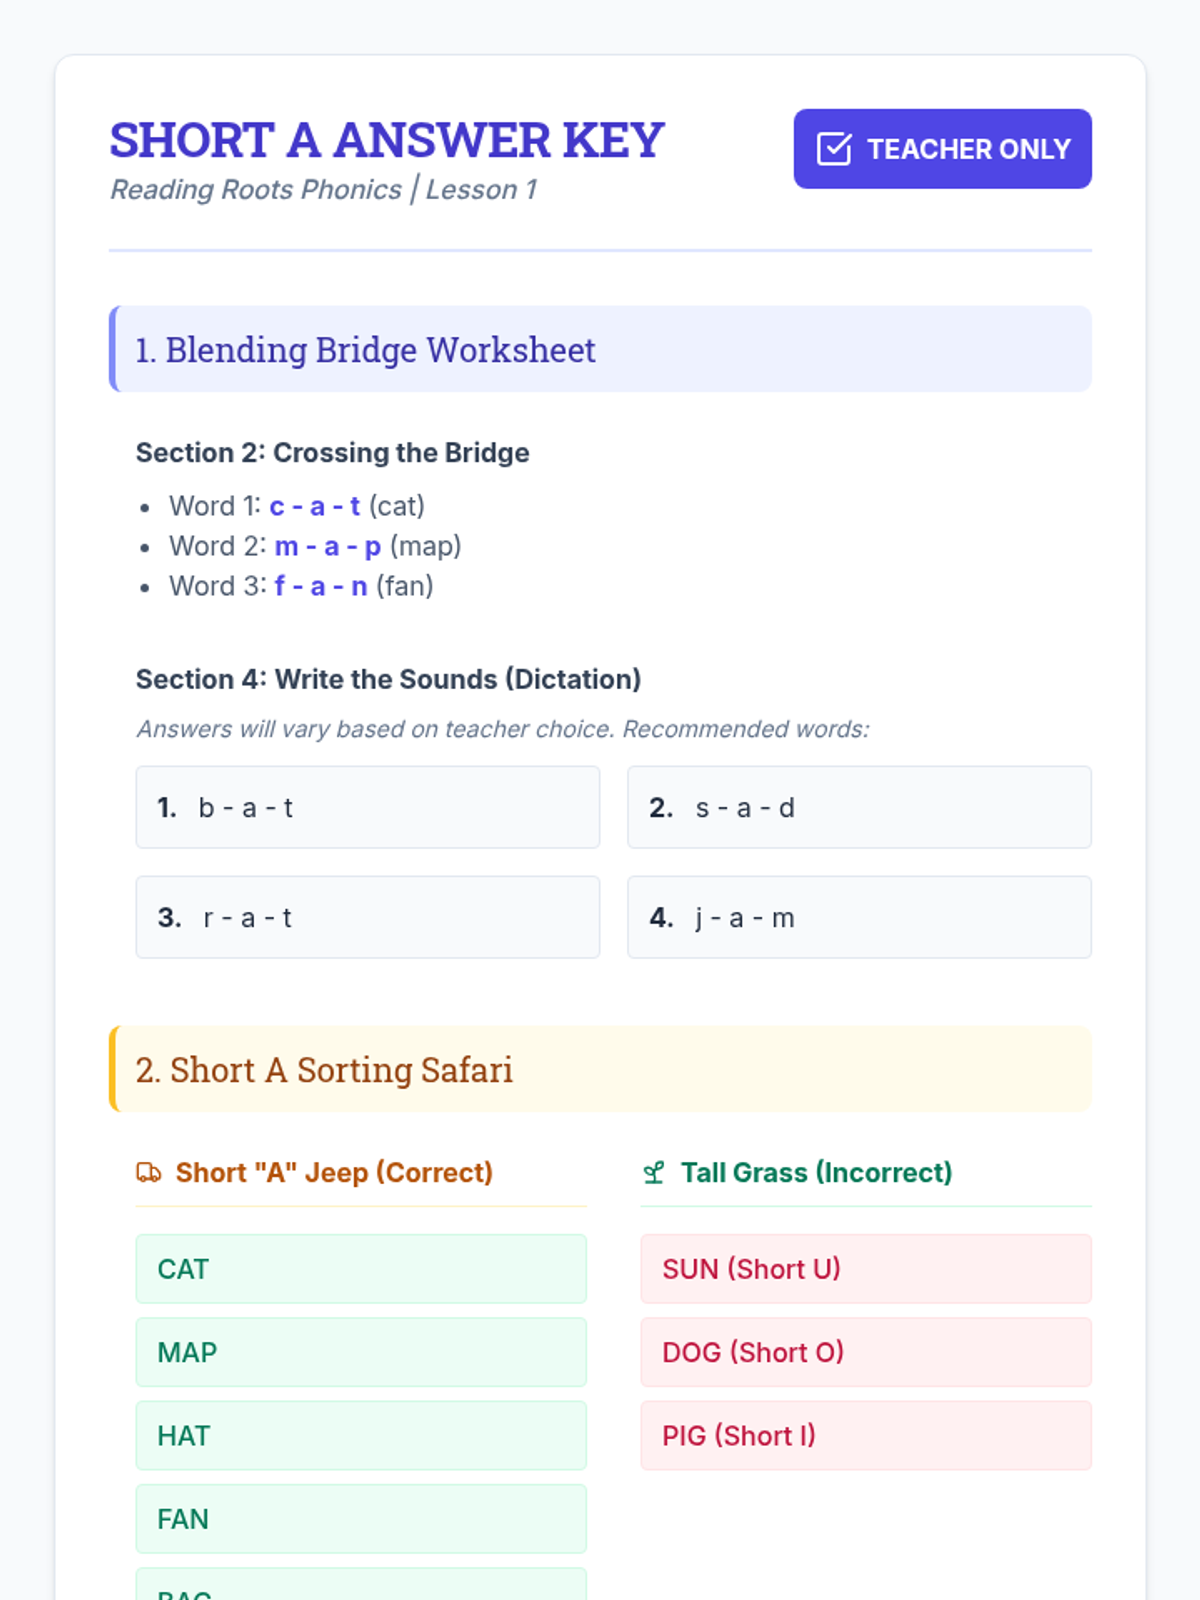Image resolution: width=1200 pixels, height=1600 pixels.
Task: Click the checkmark icon in Teacher Only badge
Action: pos(834,149)
